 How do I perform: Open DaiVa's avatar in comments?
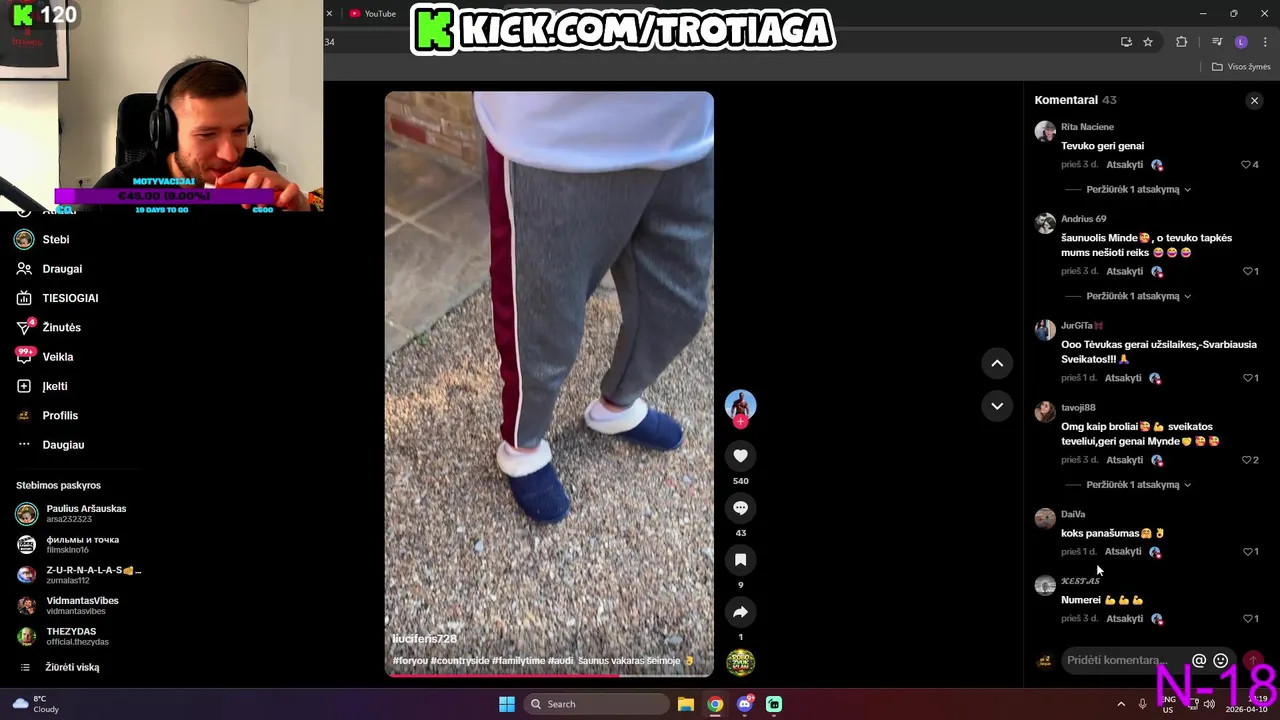tap(1045, 518)
